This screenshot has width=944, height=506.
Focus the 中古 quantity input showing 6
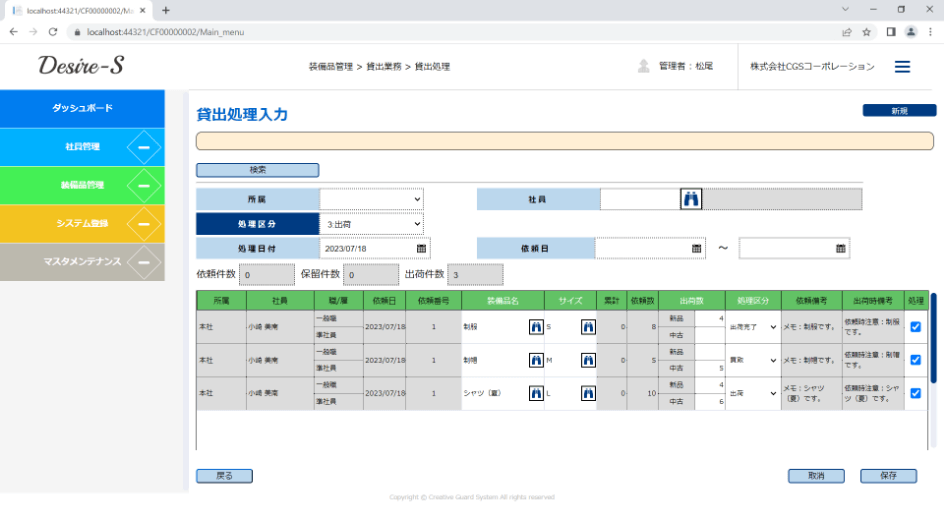click(x=710, y=401)
